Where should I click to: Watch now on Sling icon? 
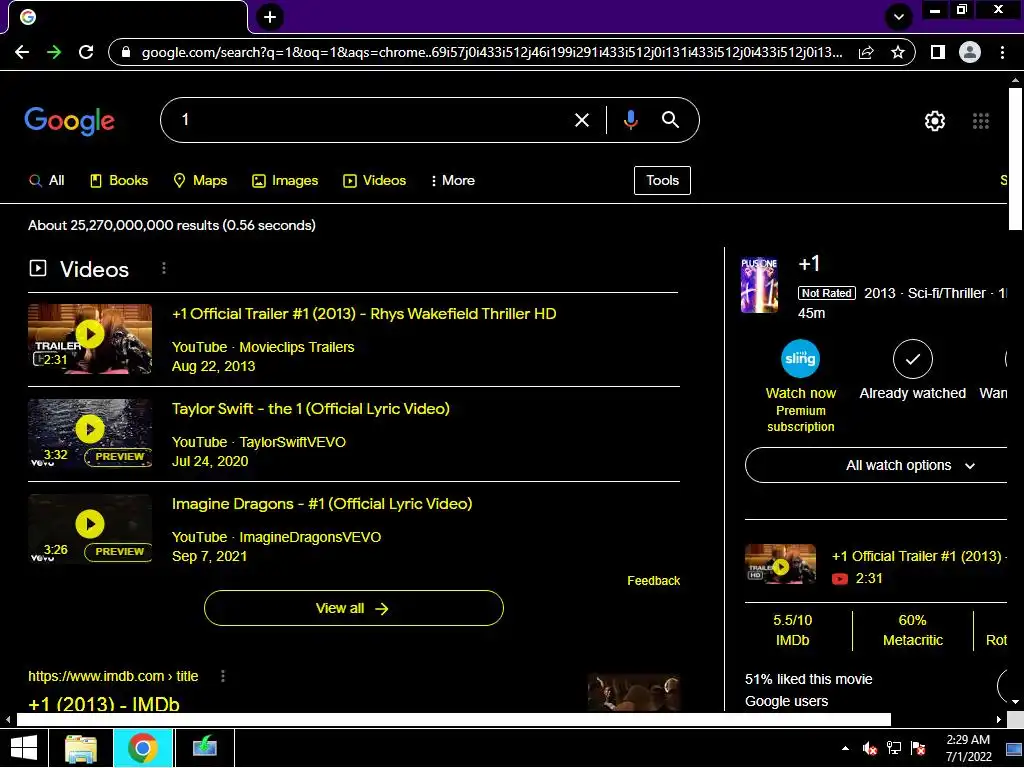(x=800, y=359)
